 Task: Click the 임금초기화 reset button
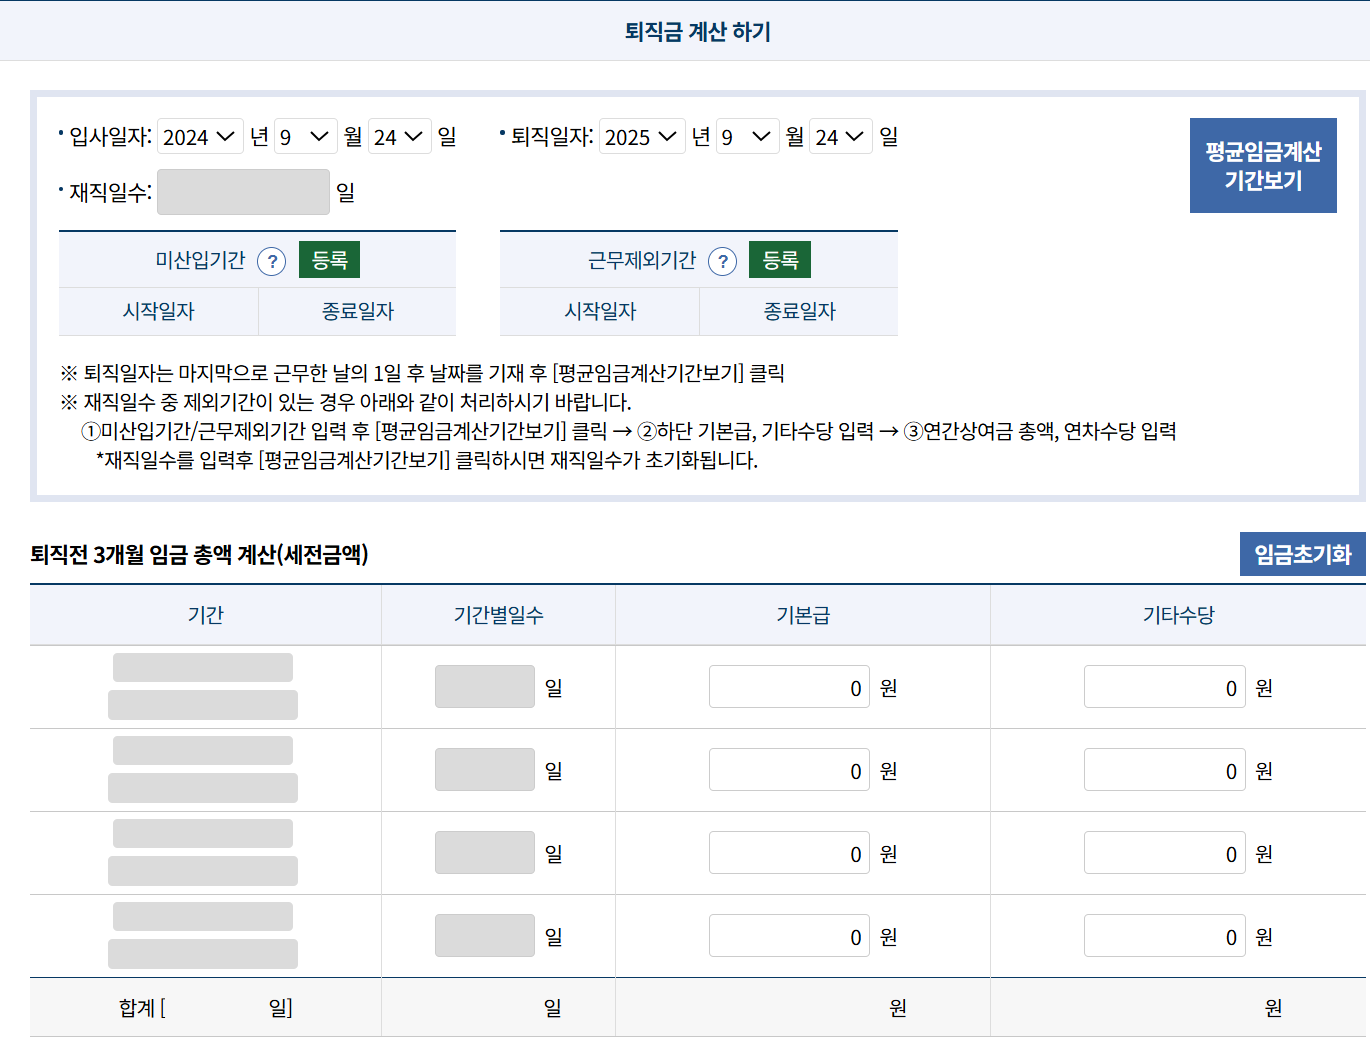click(x=1302, y=554)
